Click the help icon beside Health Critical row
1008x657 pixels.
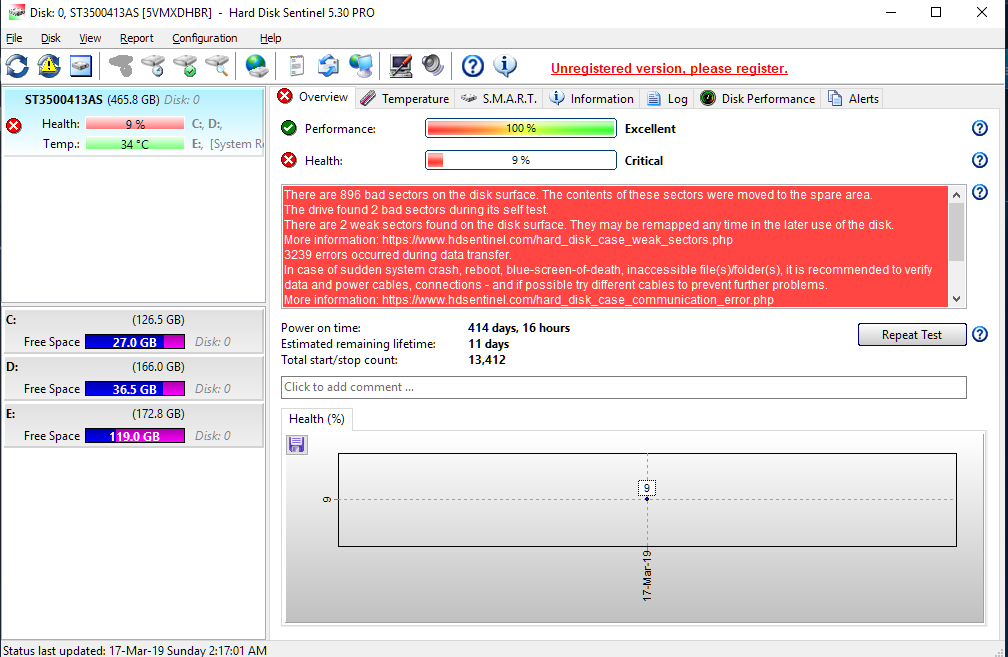click(979, 160)
